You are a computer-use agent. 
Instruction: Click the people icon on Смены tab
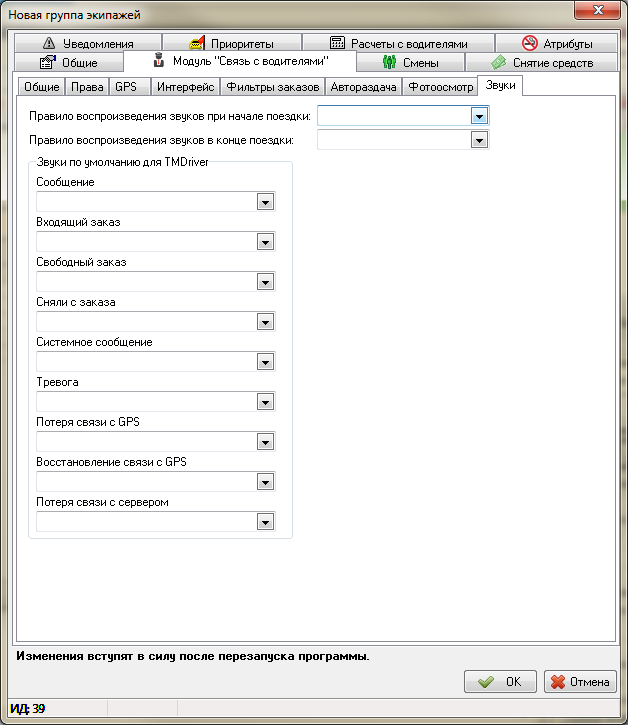point(390,63)
